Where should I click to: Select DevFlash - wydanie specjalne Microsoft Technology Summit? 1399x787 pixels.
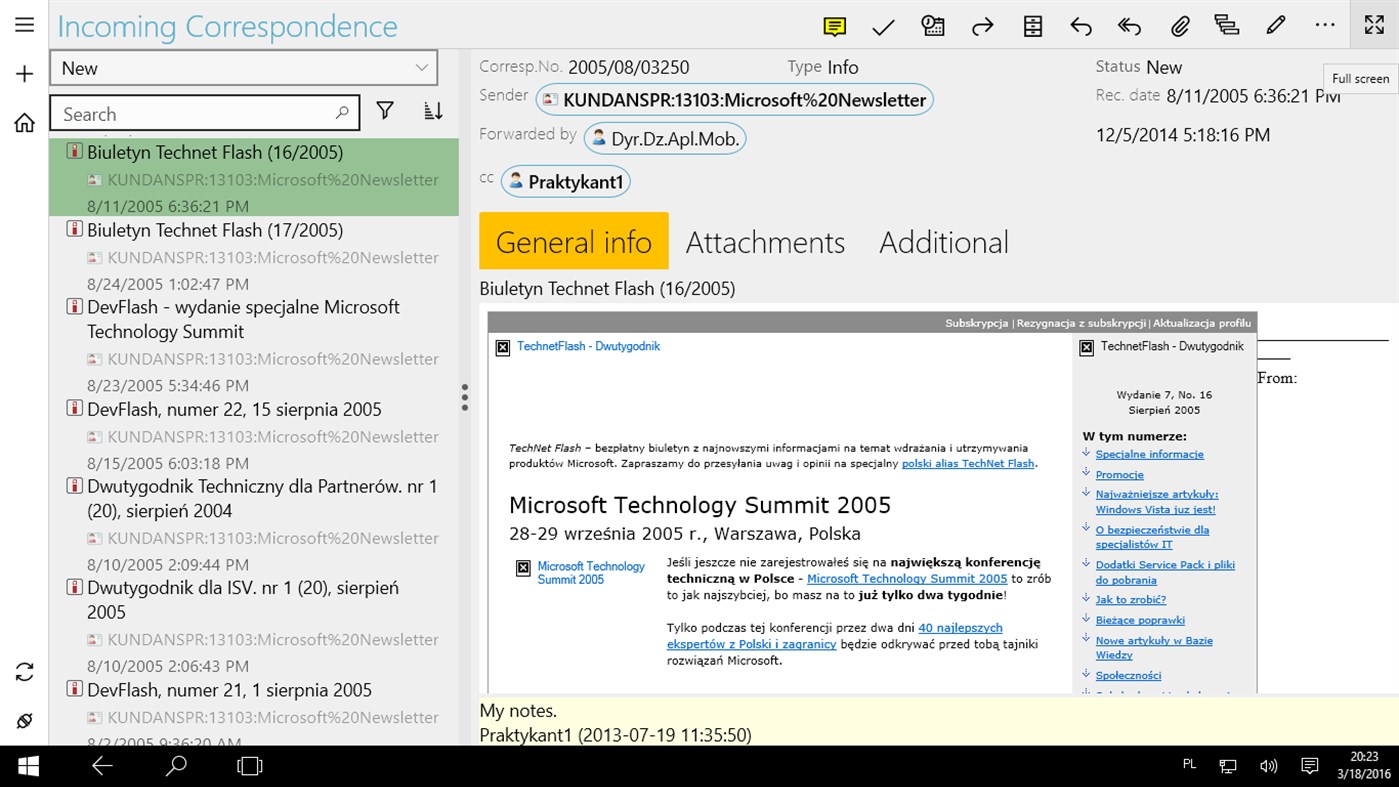coord(254,345)
